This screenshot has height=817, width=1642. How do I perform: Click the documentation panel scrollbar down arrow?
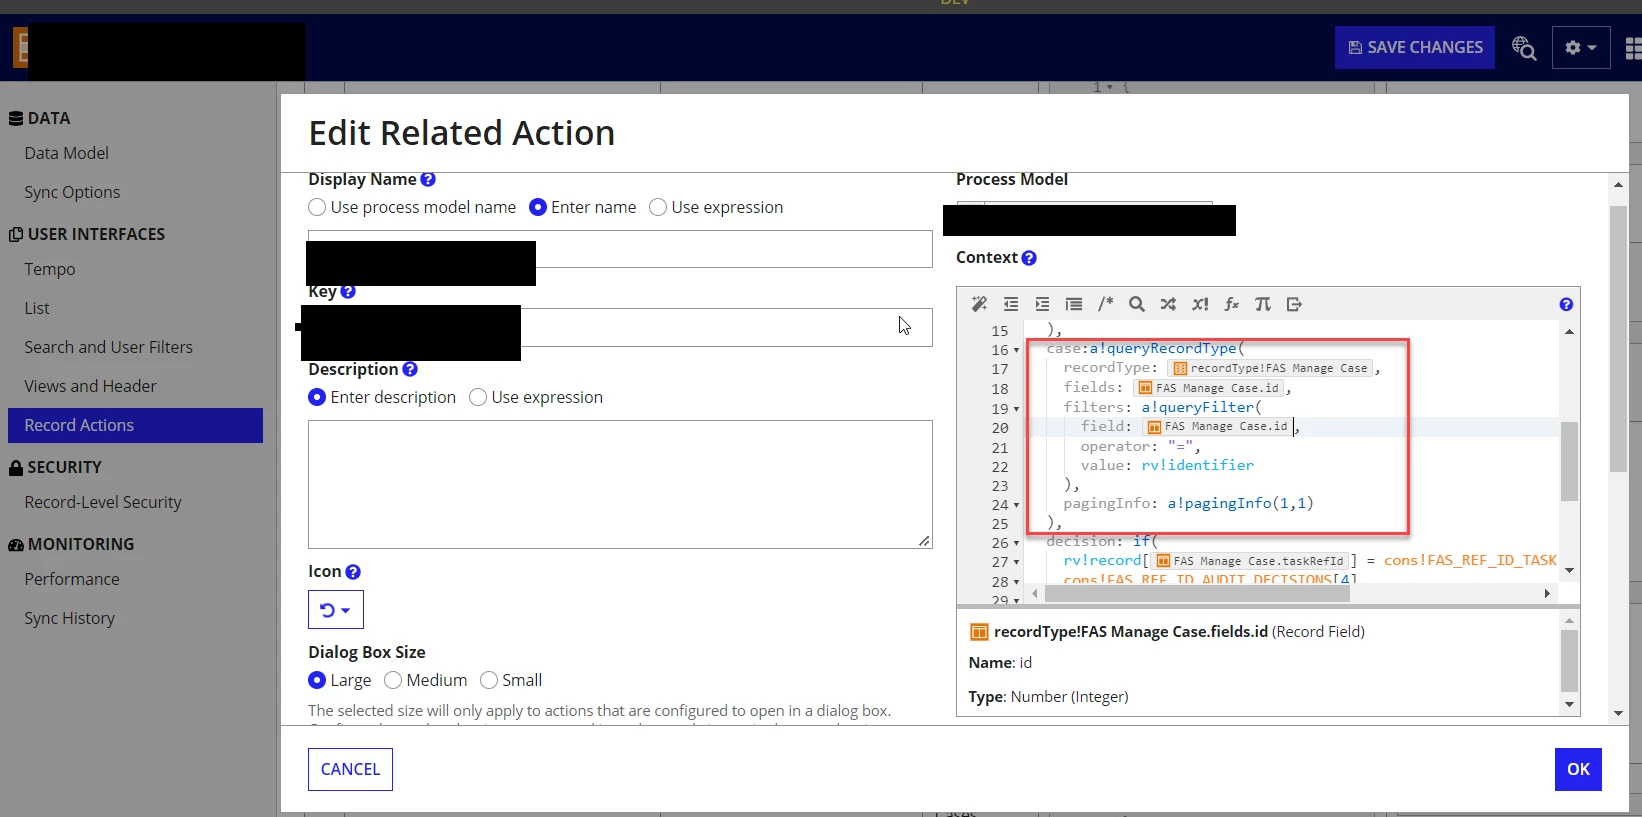(1569, 704)
